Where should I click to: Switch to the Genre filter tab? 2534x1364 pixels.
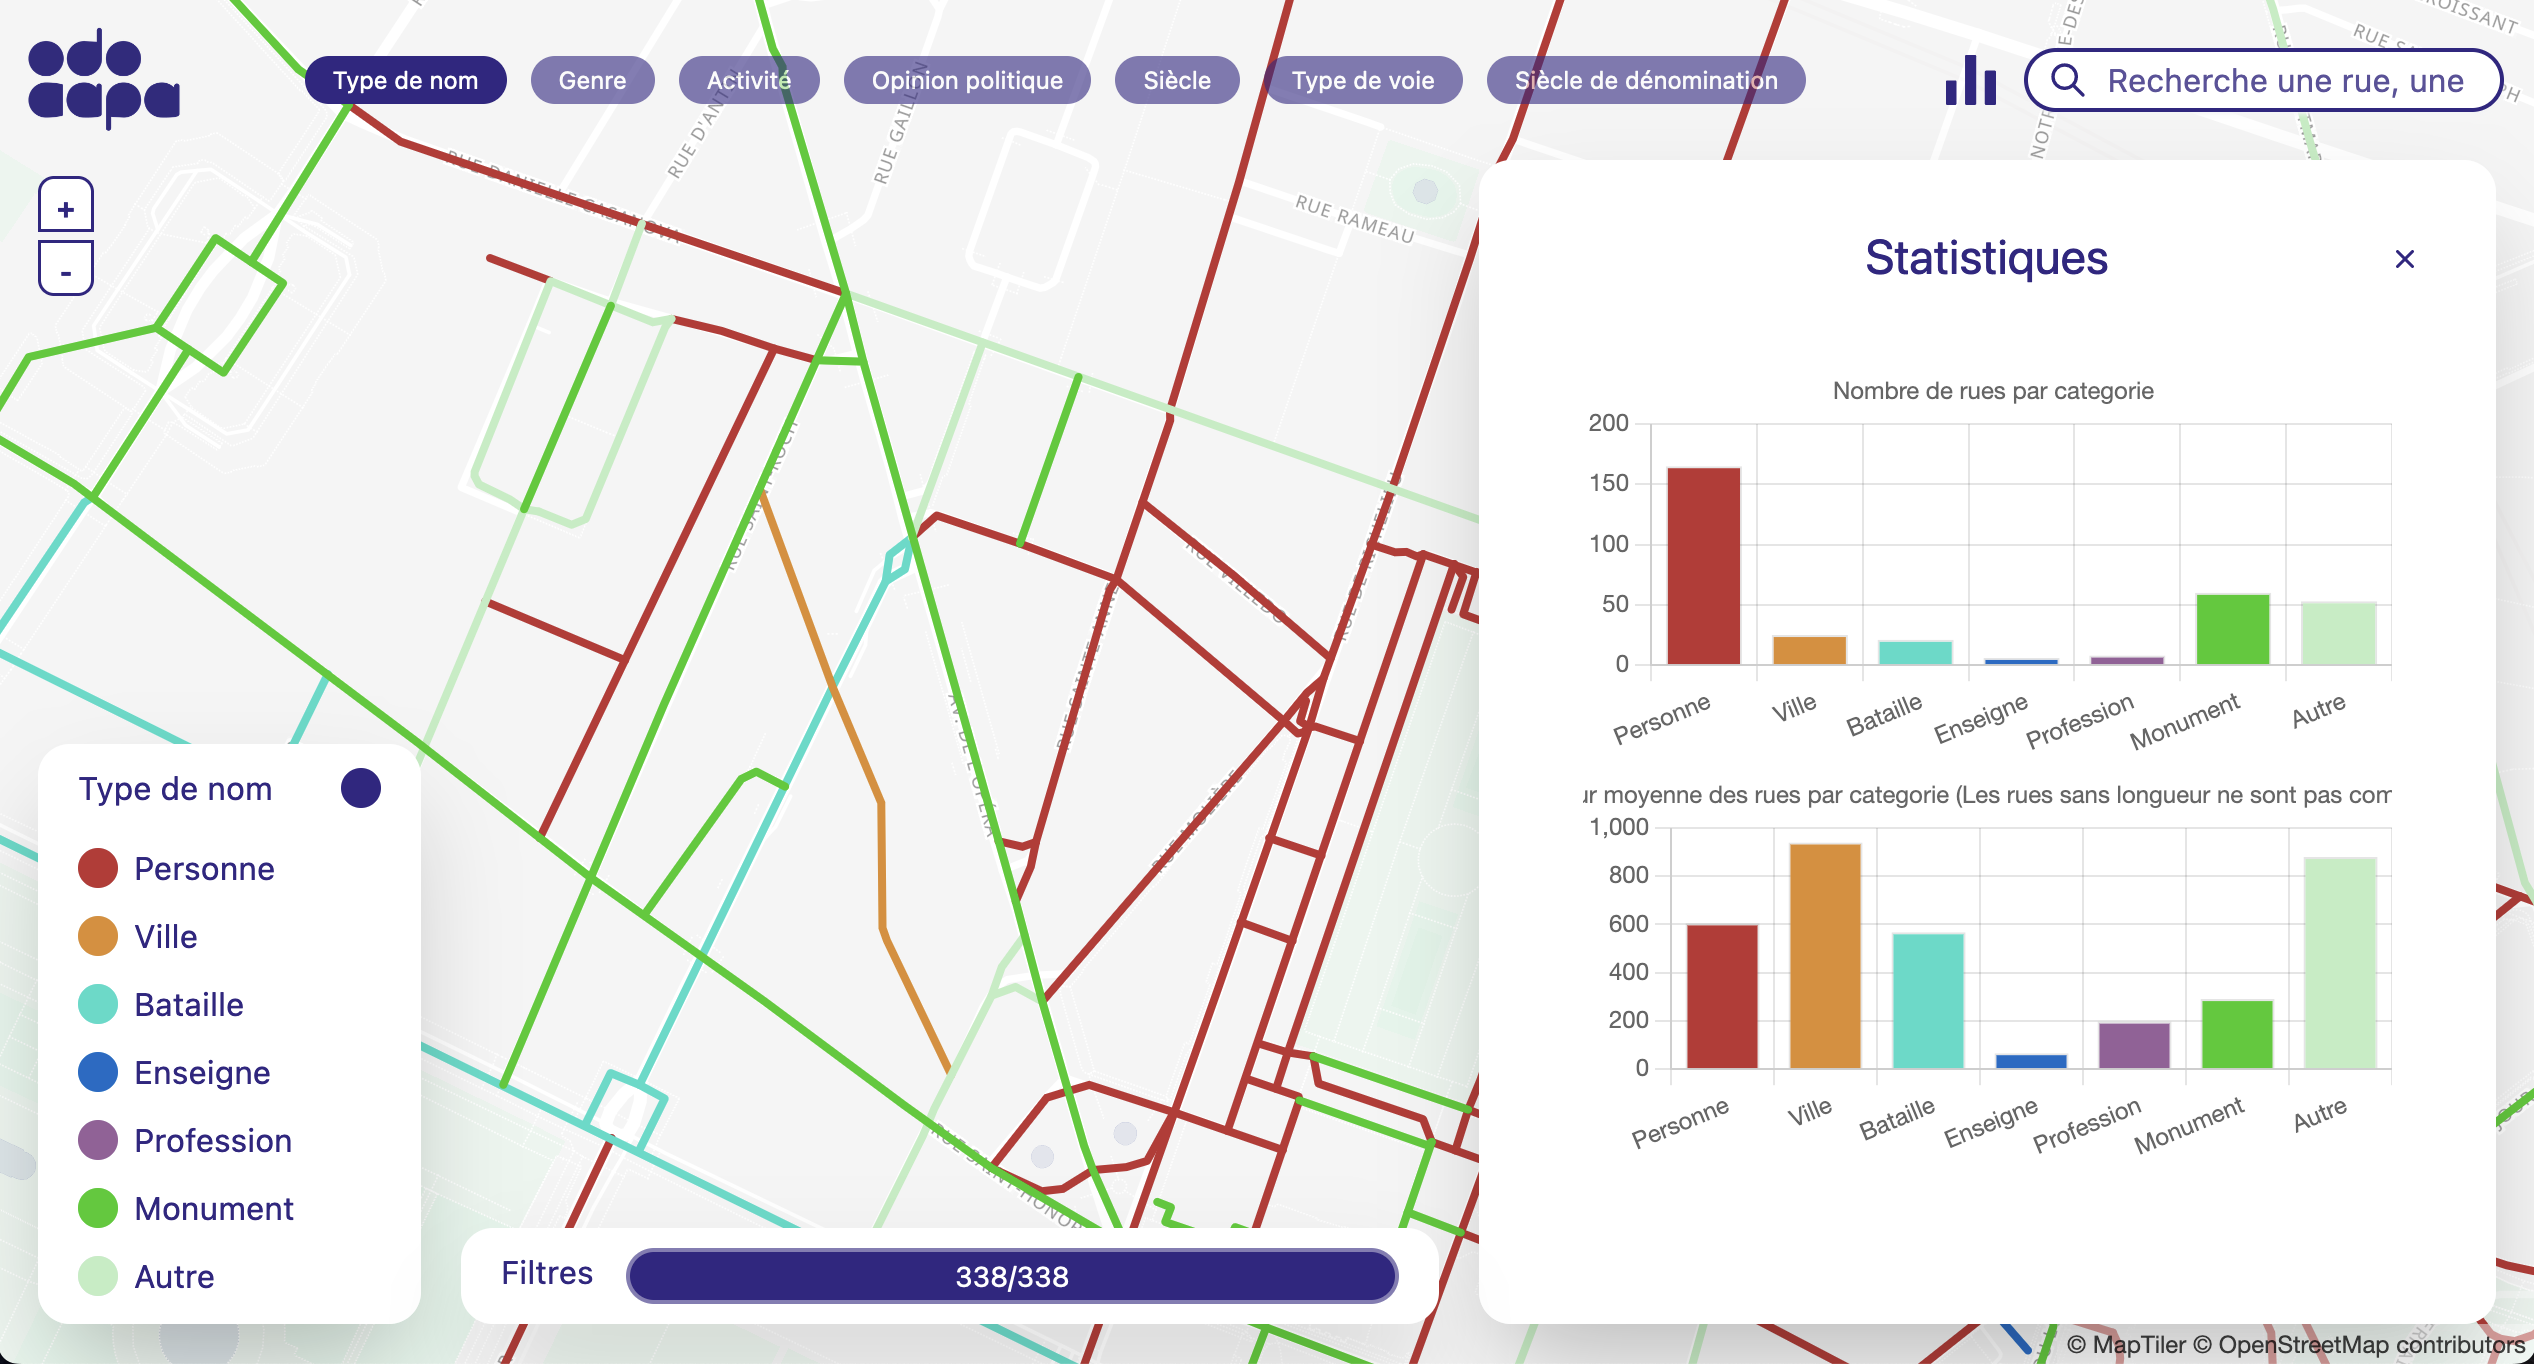[x=592, y=80]
